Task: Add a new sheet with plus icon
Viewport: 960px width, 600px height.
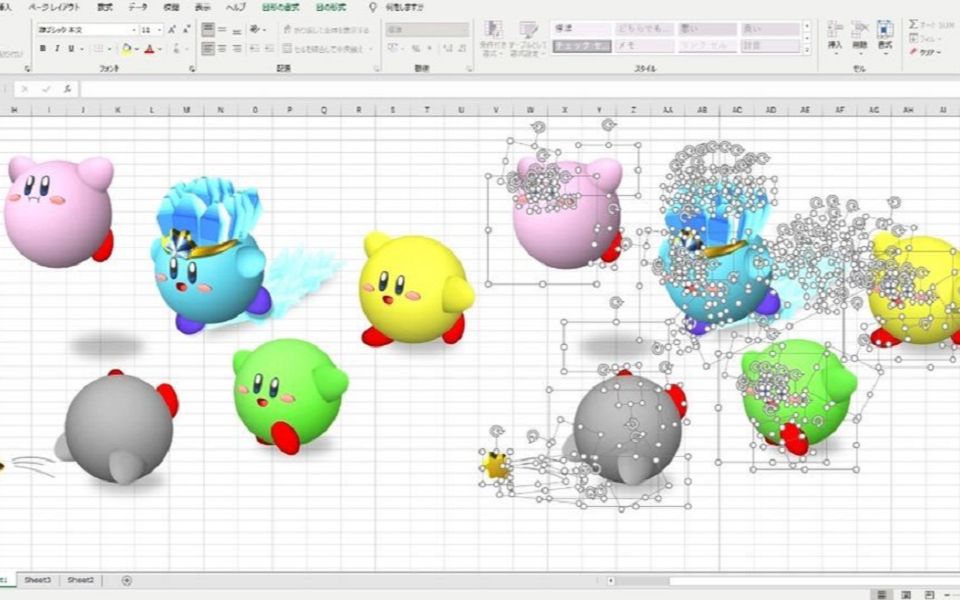Action: pos(126,580)
